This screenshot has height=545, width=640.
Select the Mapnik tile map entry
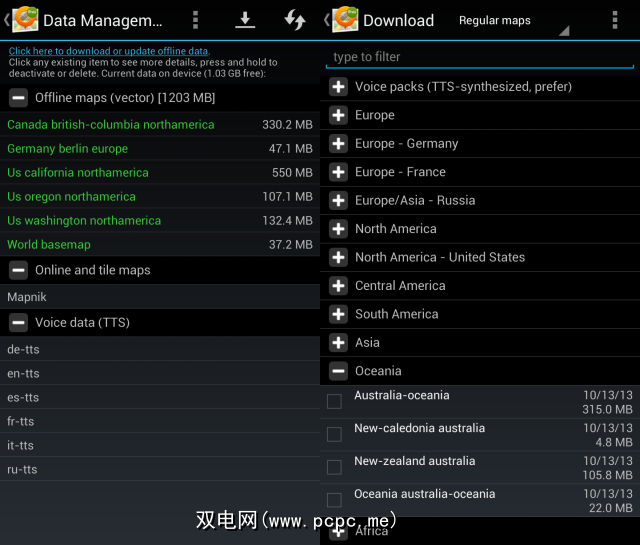click(x=160, y=297)
